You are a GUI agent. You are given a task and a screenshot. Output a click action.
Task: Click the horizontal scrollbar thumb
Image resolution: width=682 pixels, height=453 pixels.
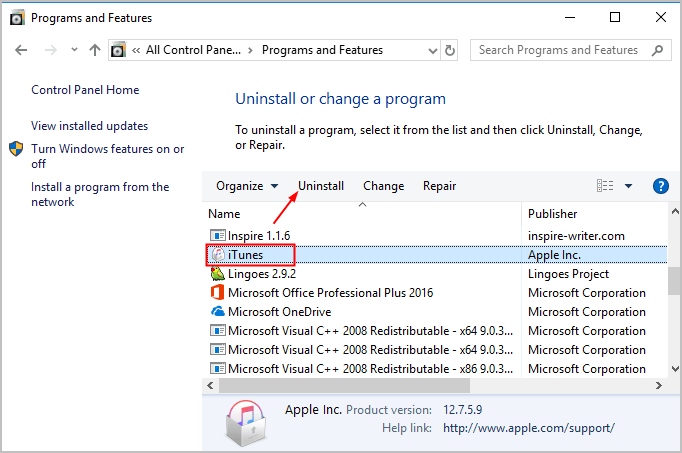pyautogui.click(x=344, y=385)
